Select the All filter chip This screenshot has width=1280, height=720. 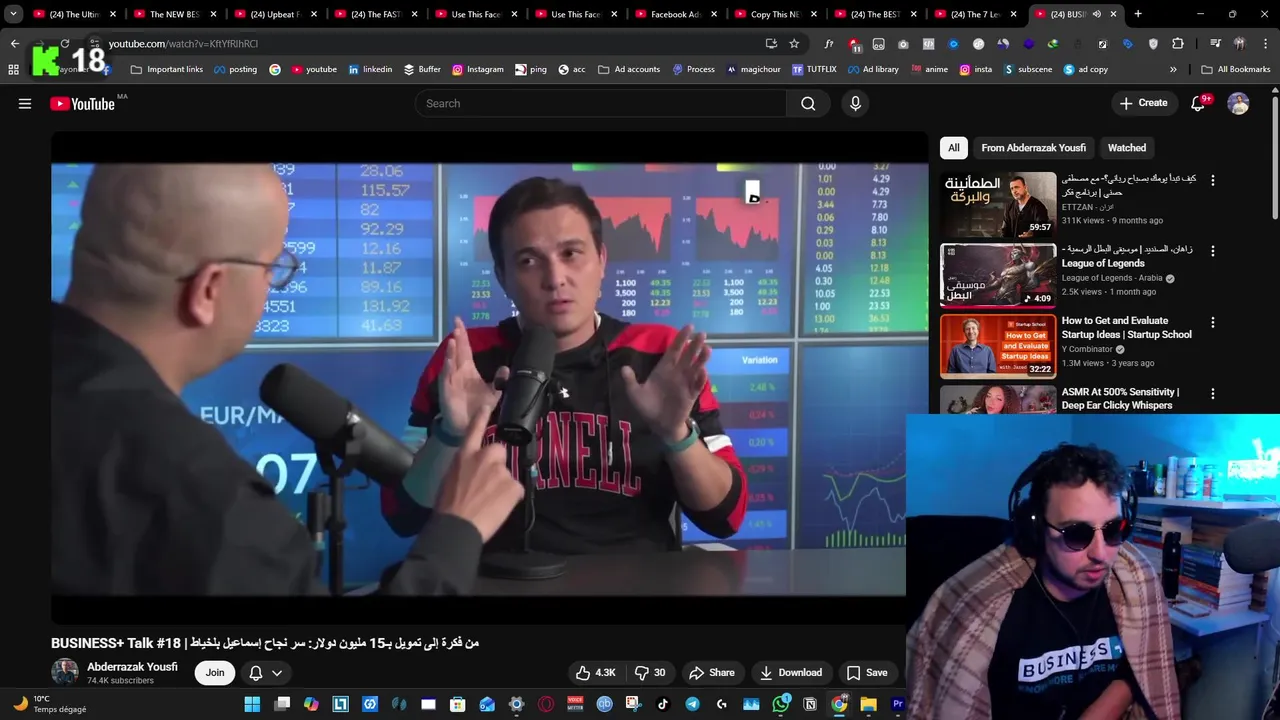954,148
